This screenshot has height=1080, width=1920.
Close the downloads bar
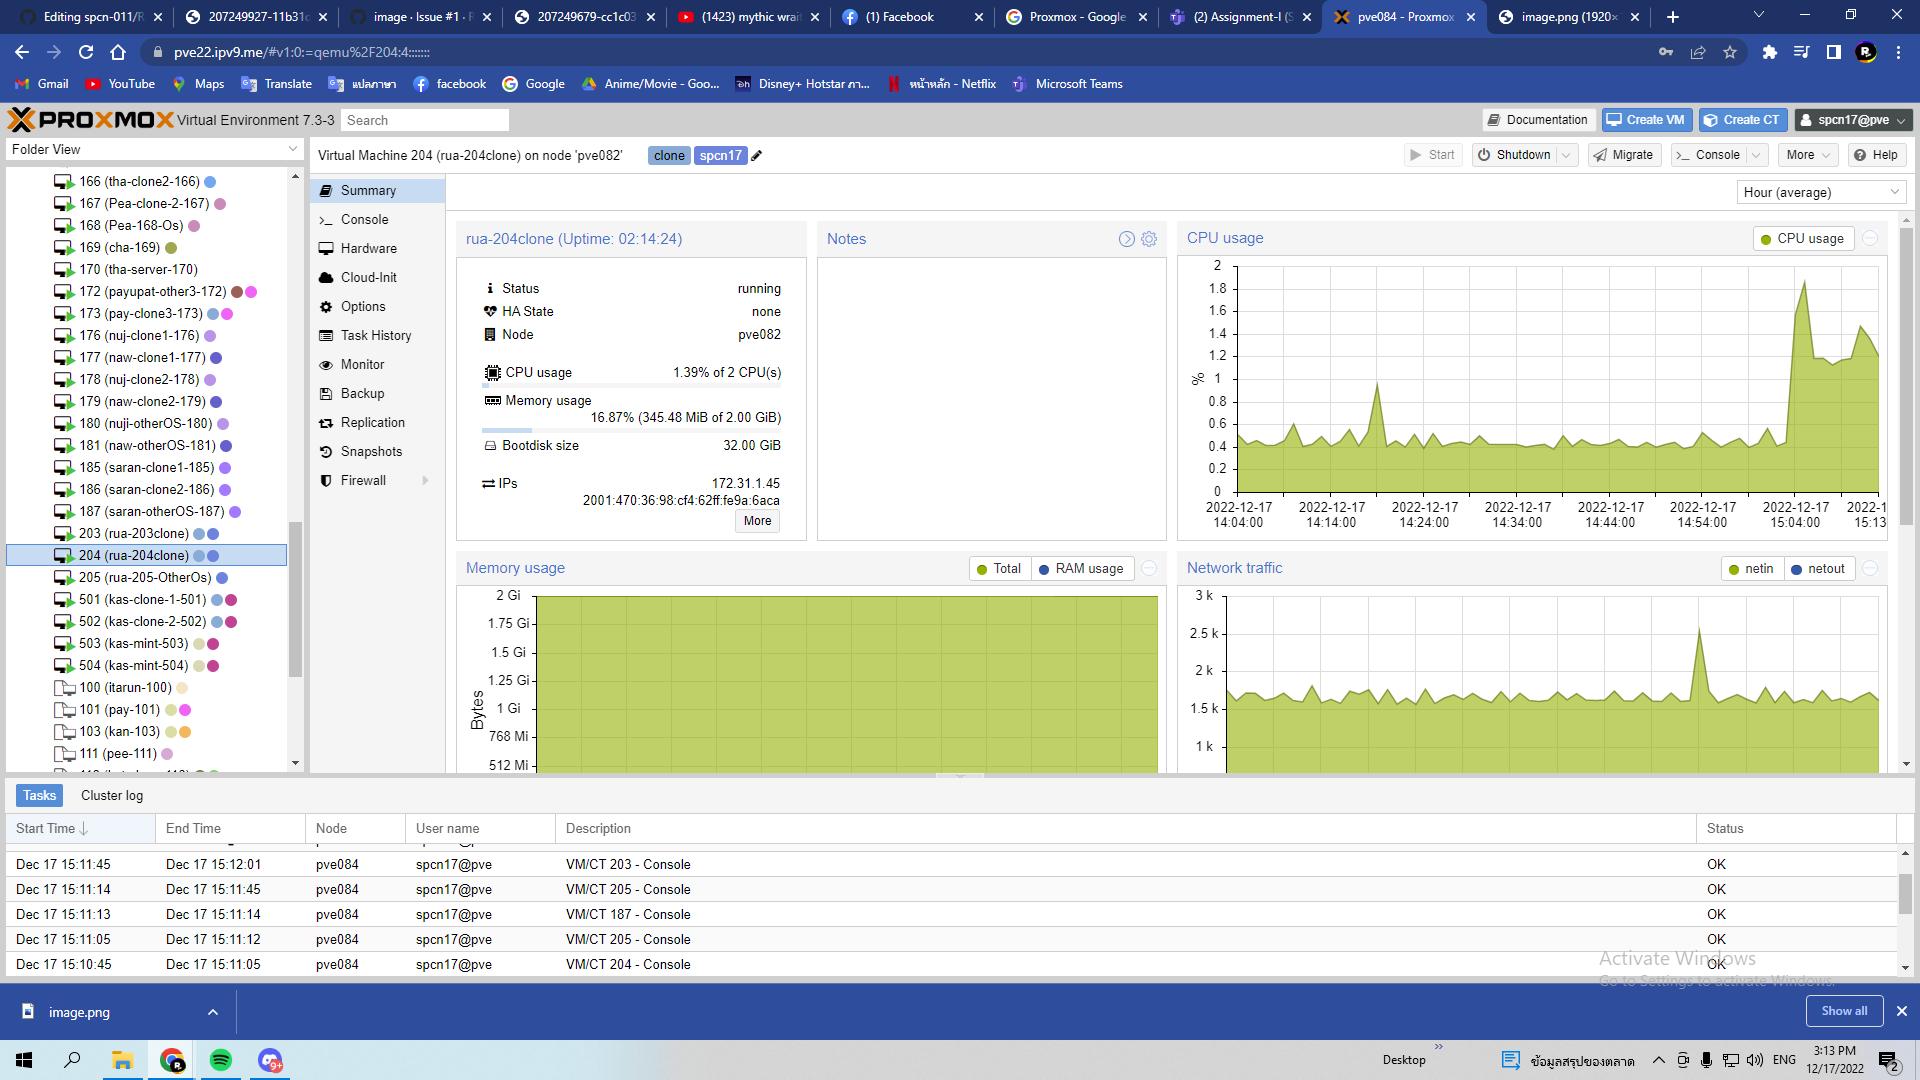1902,1012
